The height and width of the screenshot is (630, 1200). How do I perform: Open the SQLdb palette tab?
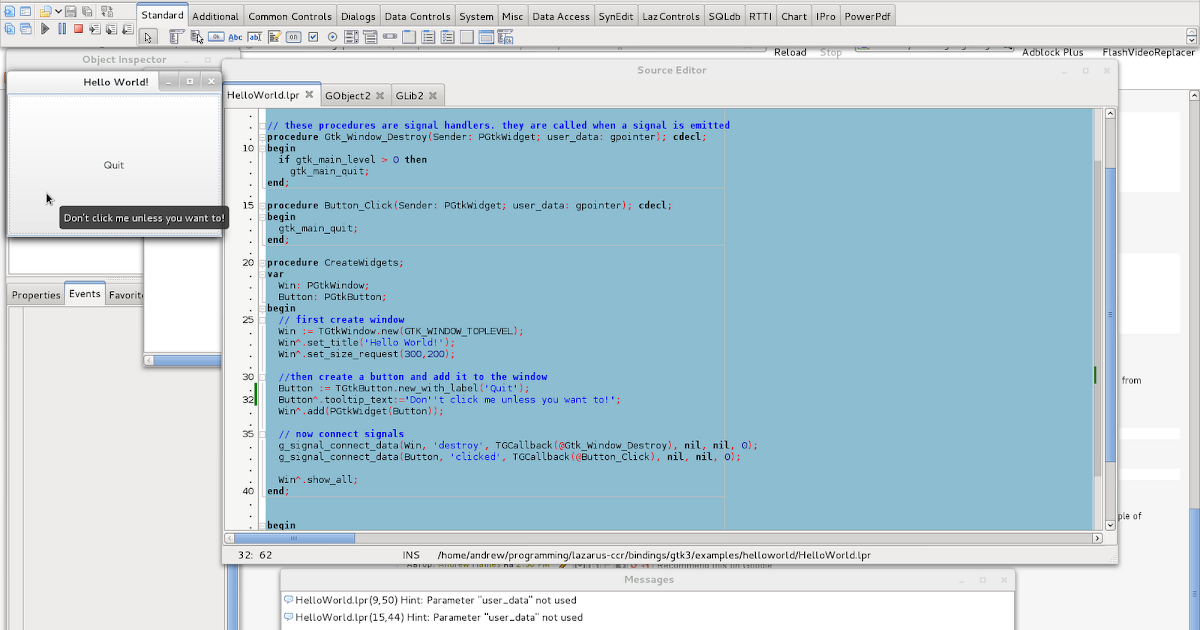click(724, 16)
